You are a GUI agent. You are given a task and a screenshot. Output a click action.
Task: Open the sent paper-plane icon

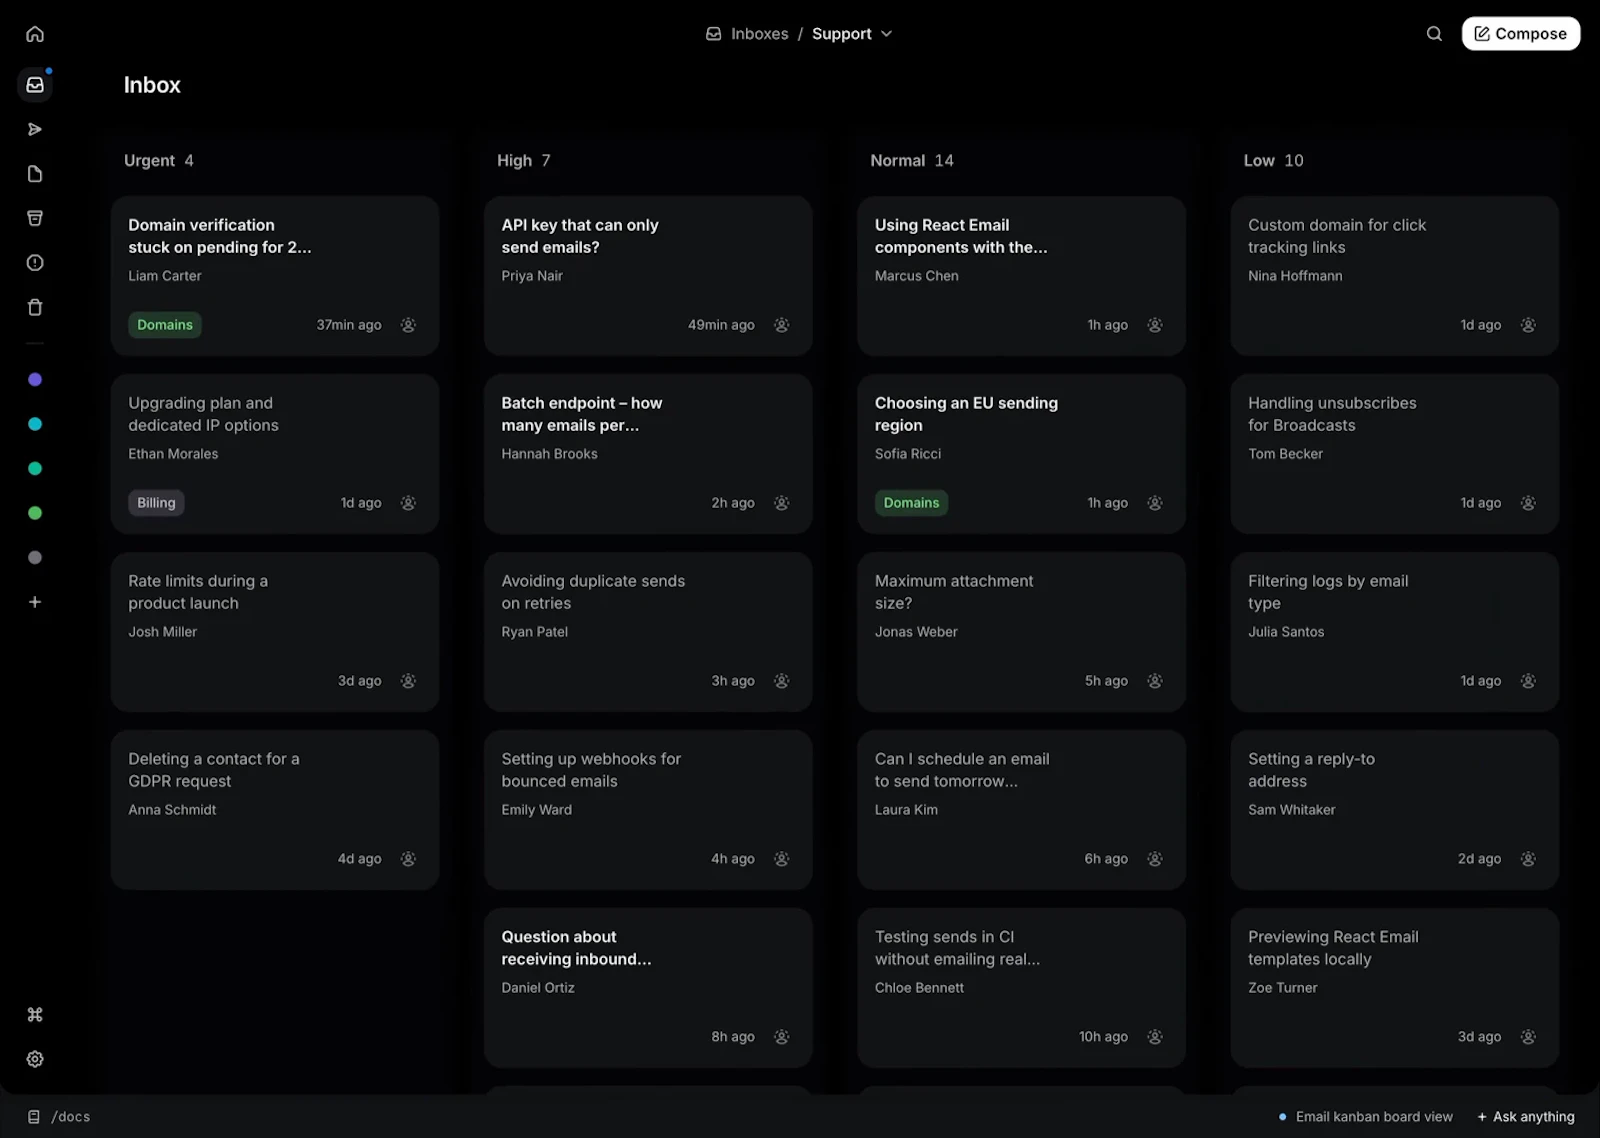click(x=35, y=129)
